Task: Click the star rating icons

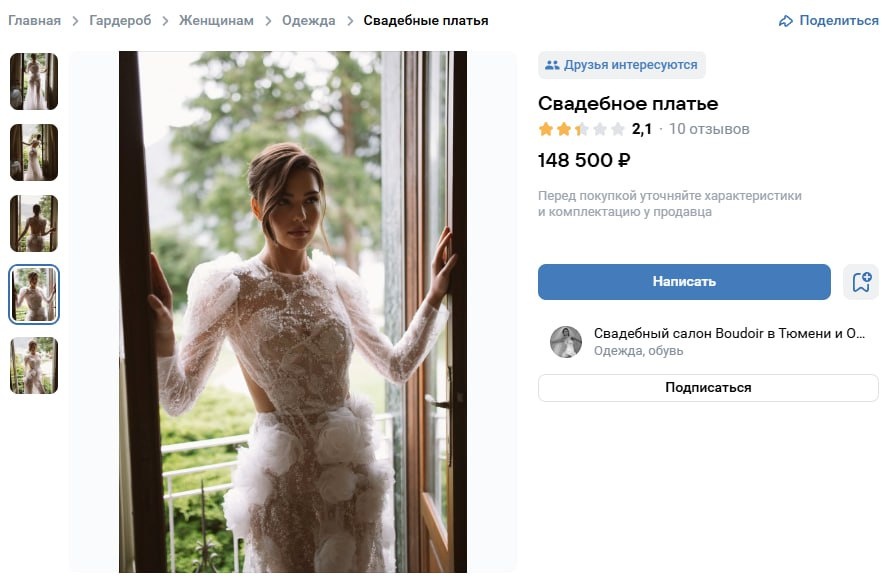Action: pos(582,130)
